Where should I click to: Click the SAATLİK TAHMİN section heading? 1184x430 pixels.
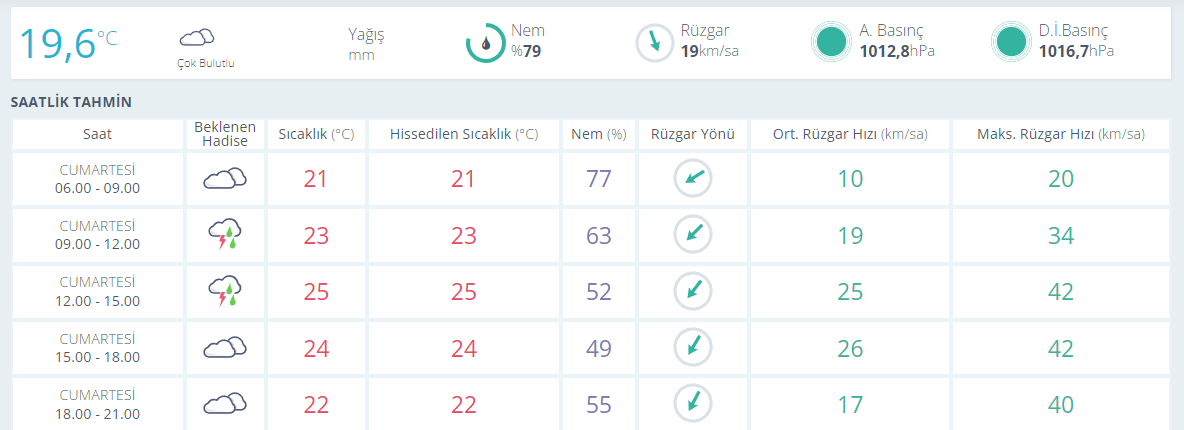coord(71,102)
